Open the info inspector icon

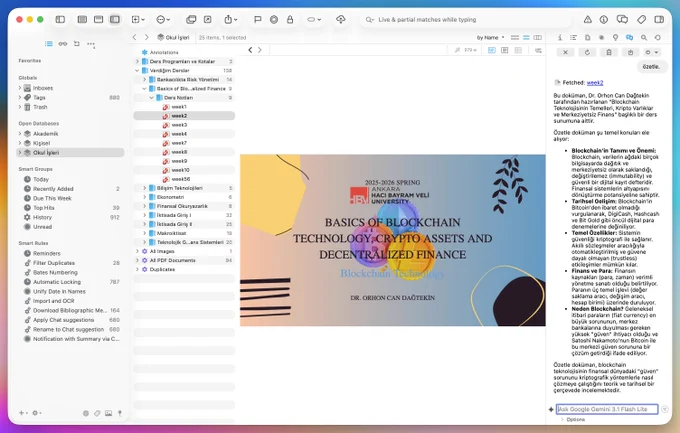[x=604, y=20]
